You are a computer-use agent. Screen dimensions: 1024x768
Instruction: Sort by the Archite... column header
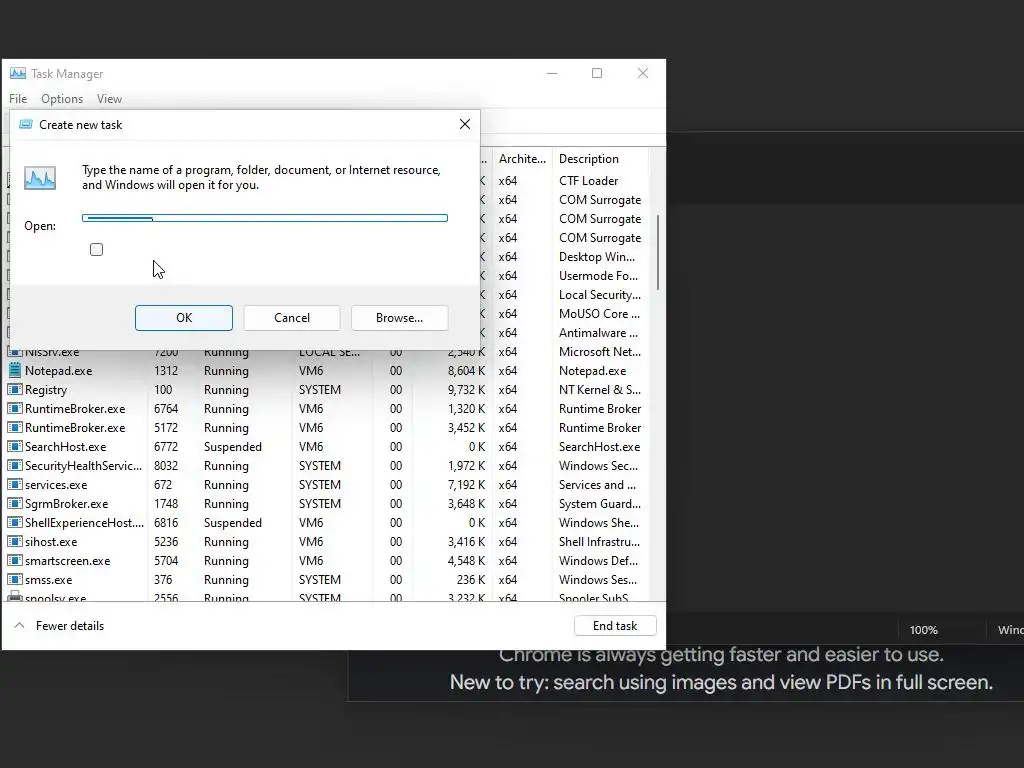(522, 159)
